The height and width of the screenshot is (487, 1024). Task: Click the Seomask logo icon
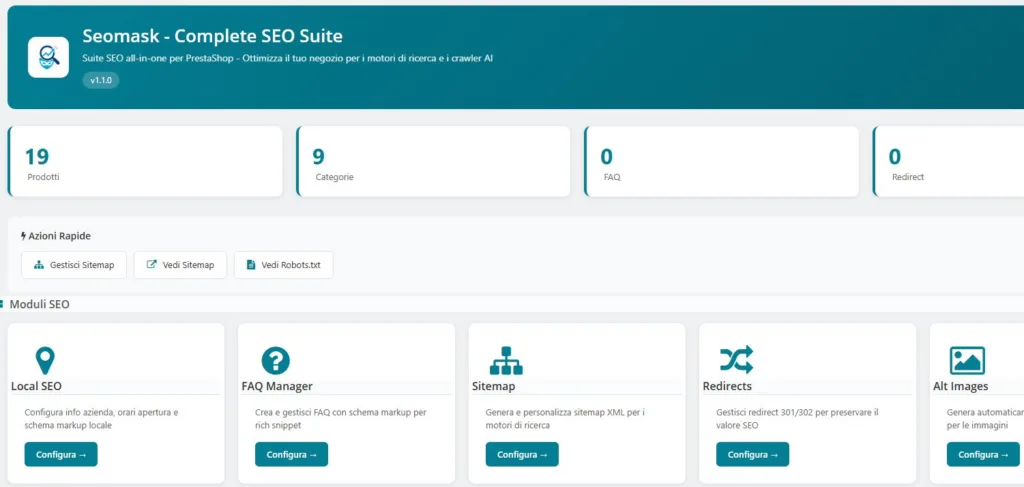click(x=48, y=57)
